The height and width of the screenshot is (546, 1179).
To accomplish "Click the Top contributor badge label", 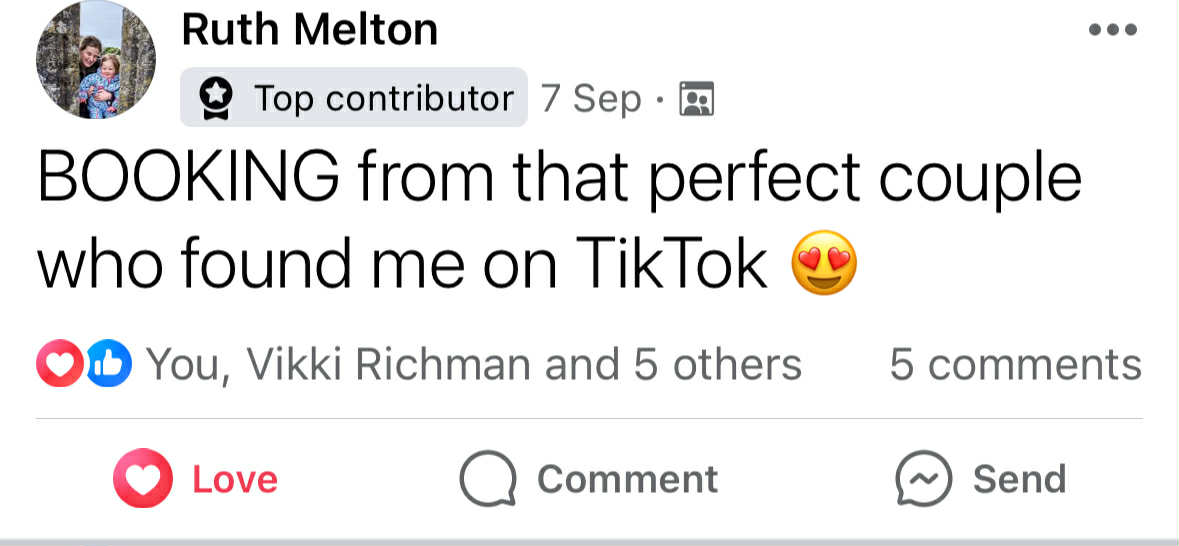I will (382, 98).
